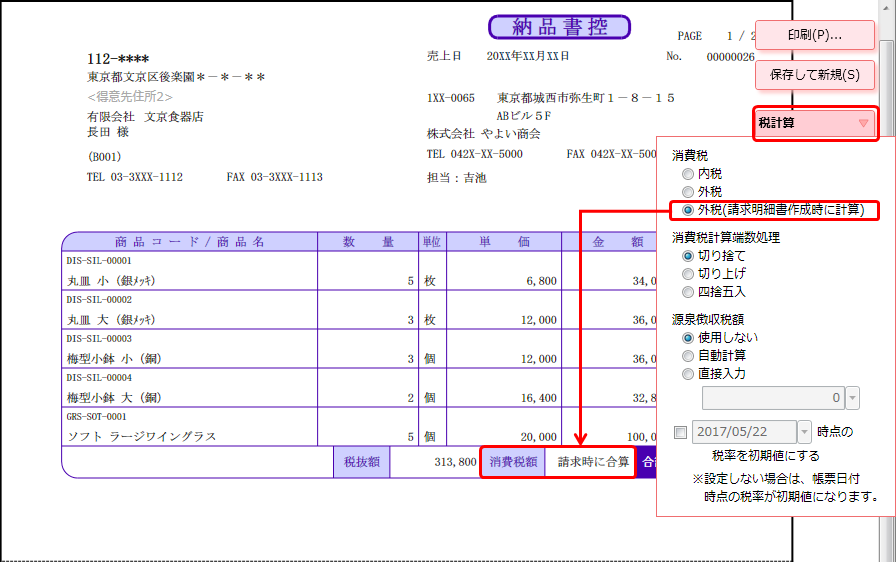This screenshot has height=562, width=896.
Task: Enable the date-based tax rate checkbox
Action: click(x=681, y=433)
